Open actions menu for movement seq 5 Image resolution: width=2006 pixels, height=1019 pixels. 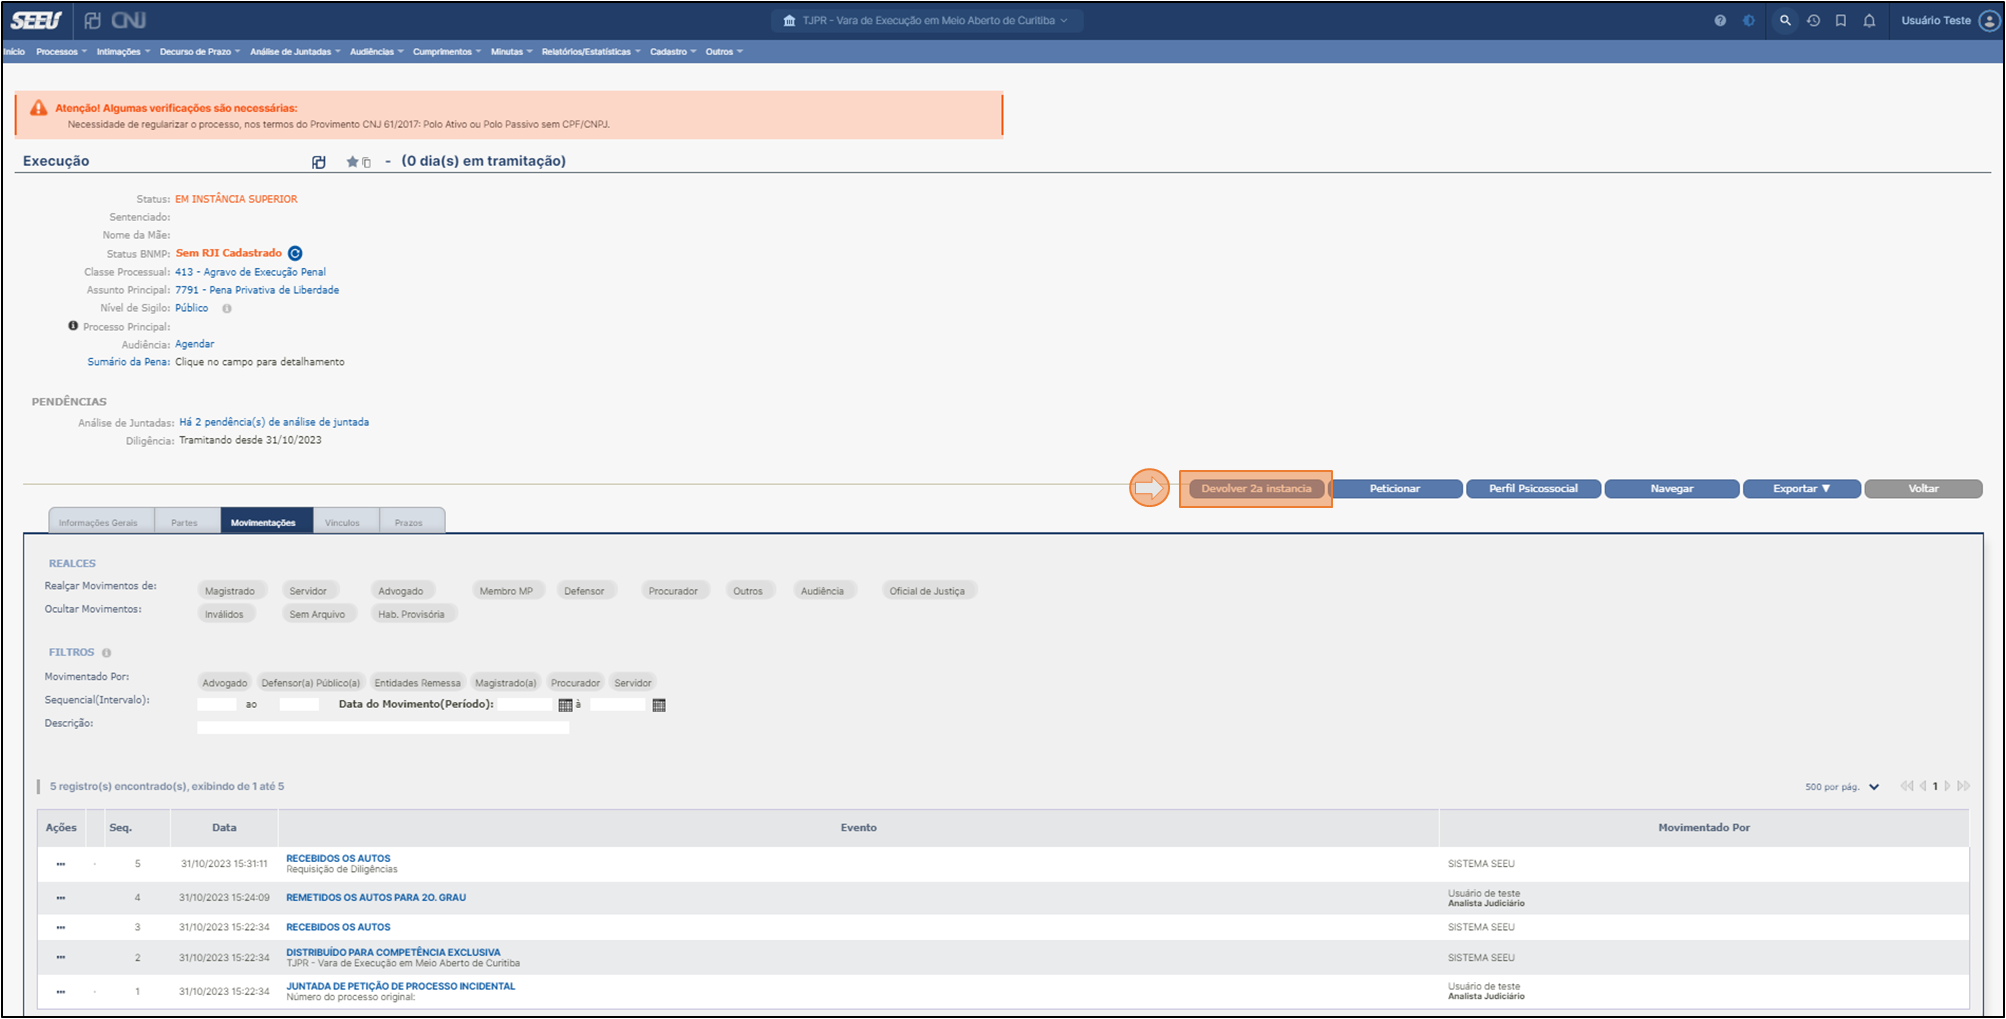pyautogui.click(x=61, y=864)
